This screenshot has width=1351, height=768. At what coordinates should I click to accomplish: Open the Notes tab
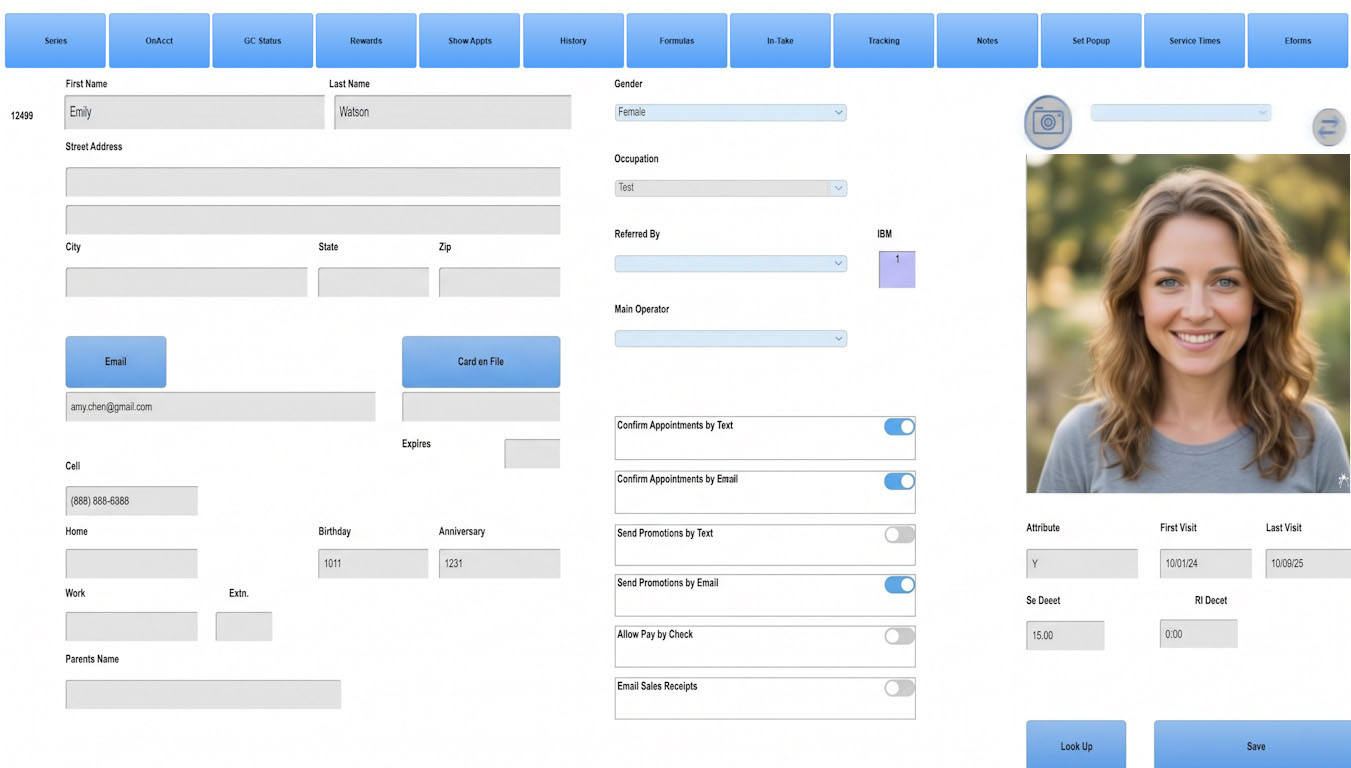coord(987,41)
